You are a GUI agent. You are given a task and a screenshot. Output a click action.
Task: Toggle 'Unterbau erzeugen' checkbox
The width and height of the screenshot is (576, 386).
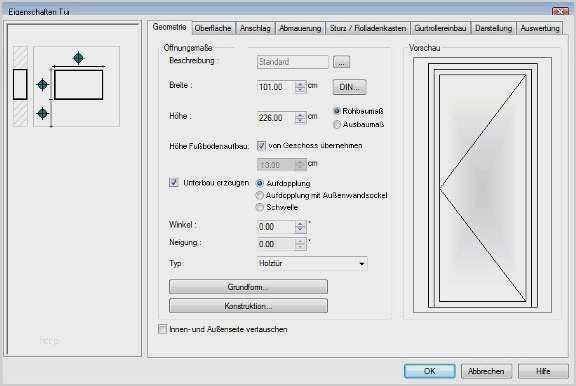coord(173,183)
